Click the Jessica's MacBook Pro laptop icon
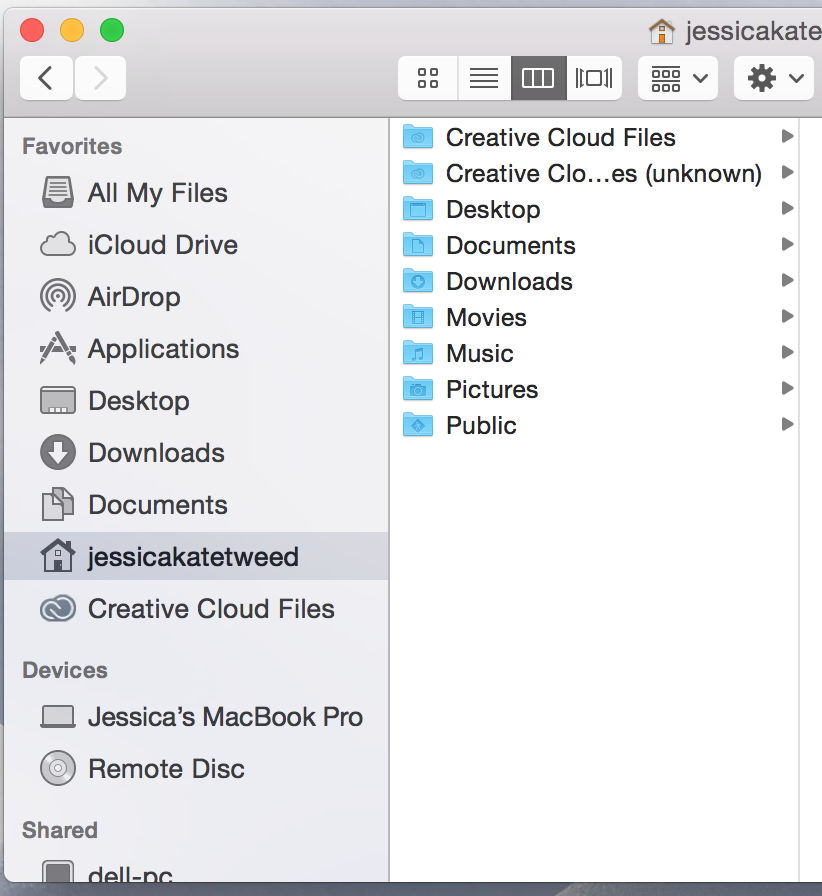Viewport: 822px width, 896px height. click(58, 717)
